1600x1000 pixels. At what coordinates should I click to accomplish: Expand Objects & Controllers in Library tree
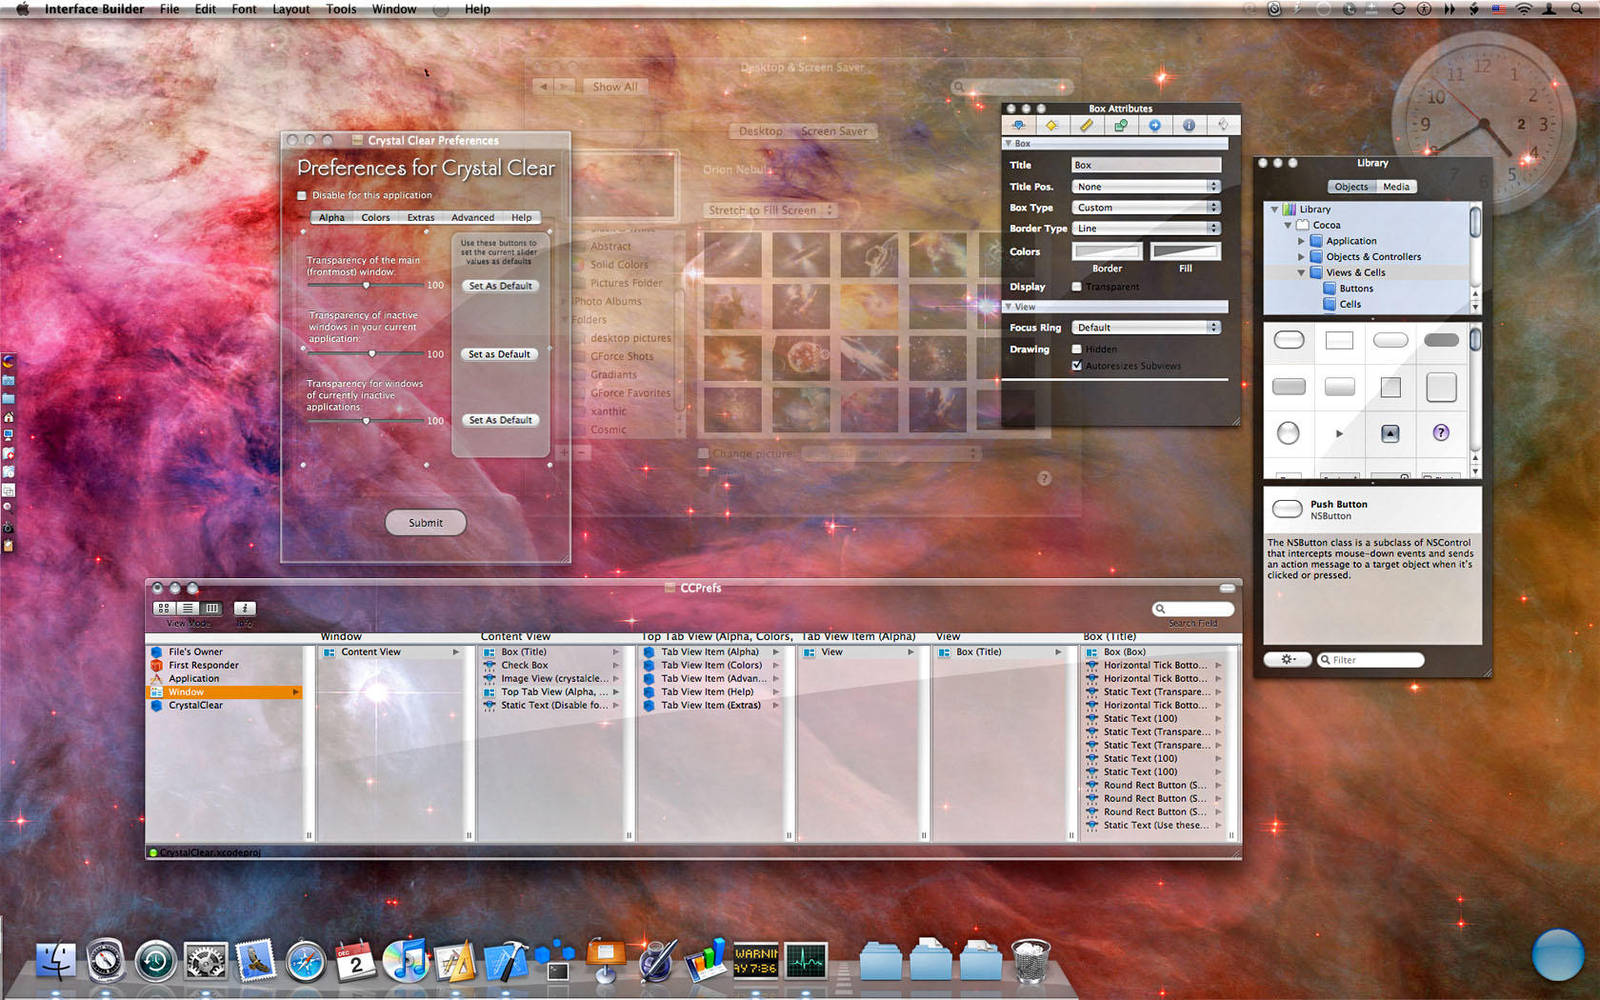coord(1301,257)
